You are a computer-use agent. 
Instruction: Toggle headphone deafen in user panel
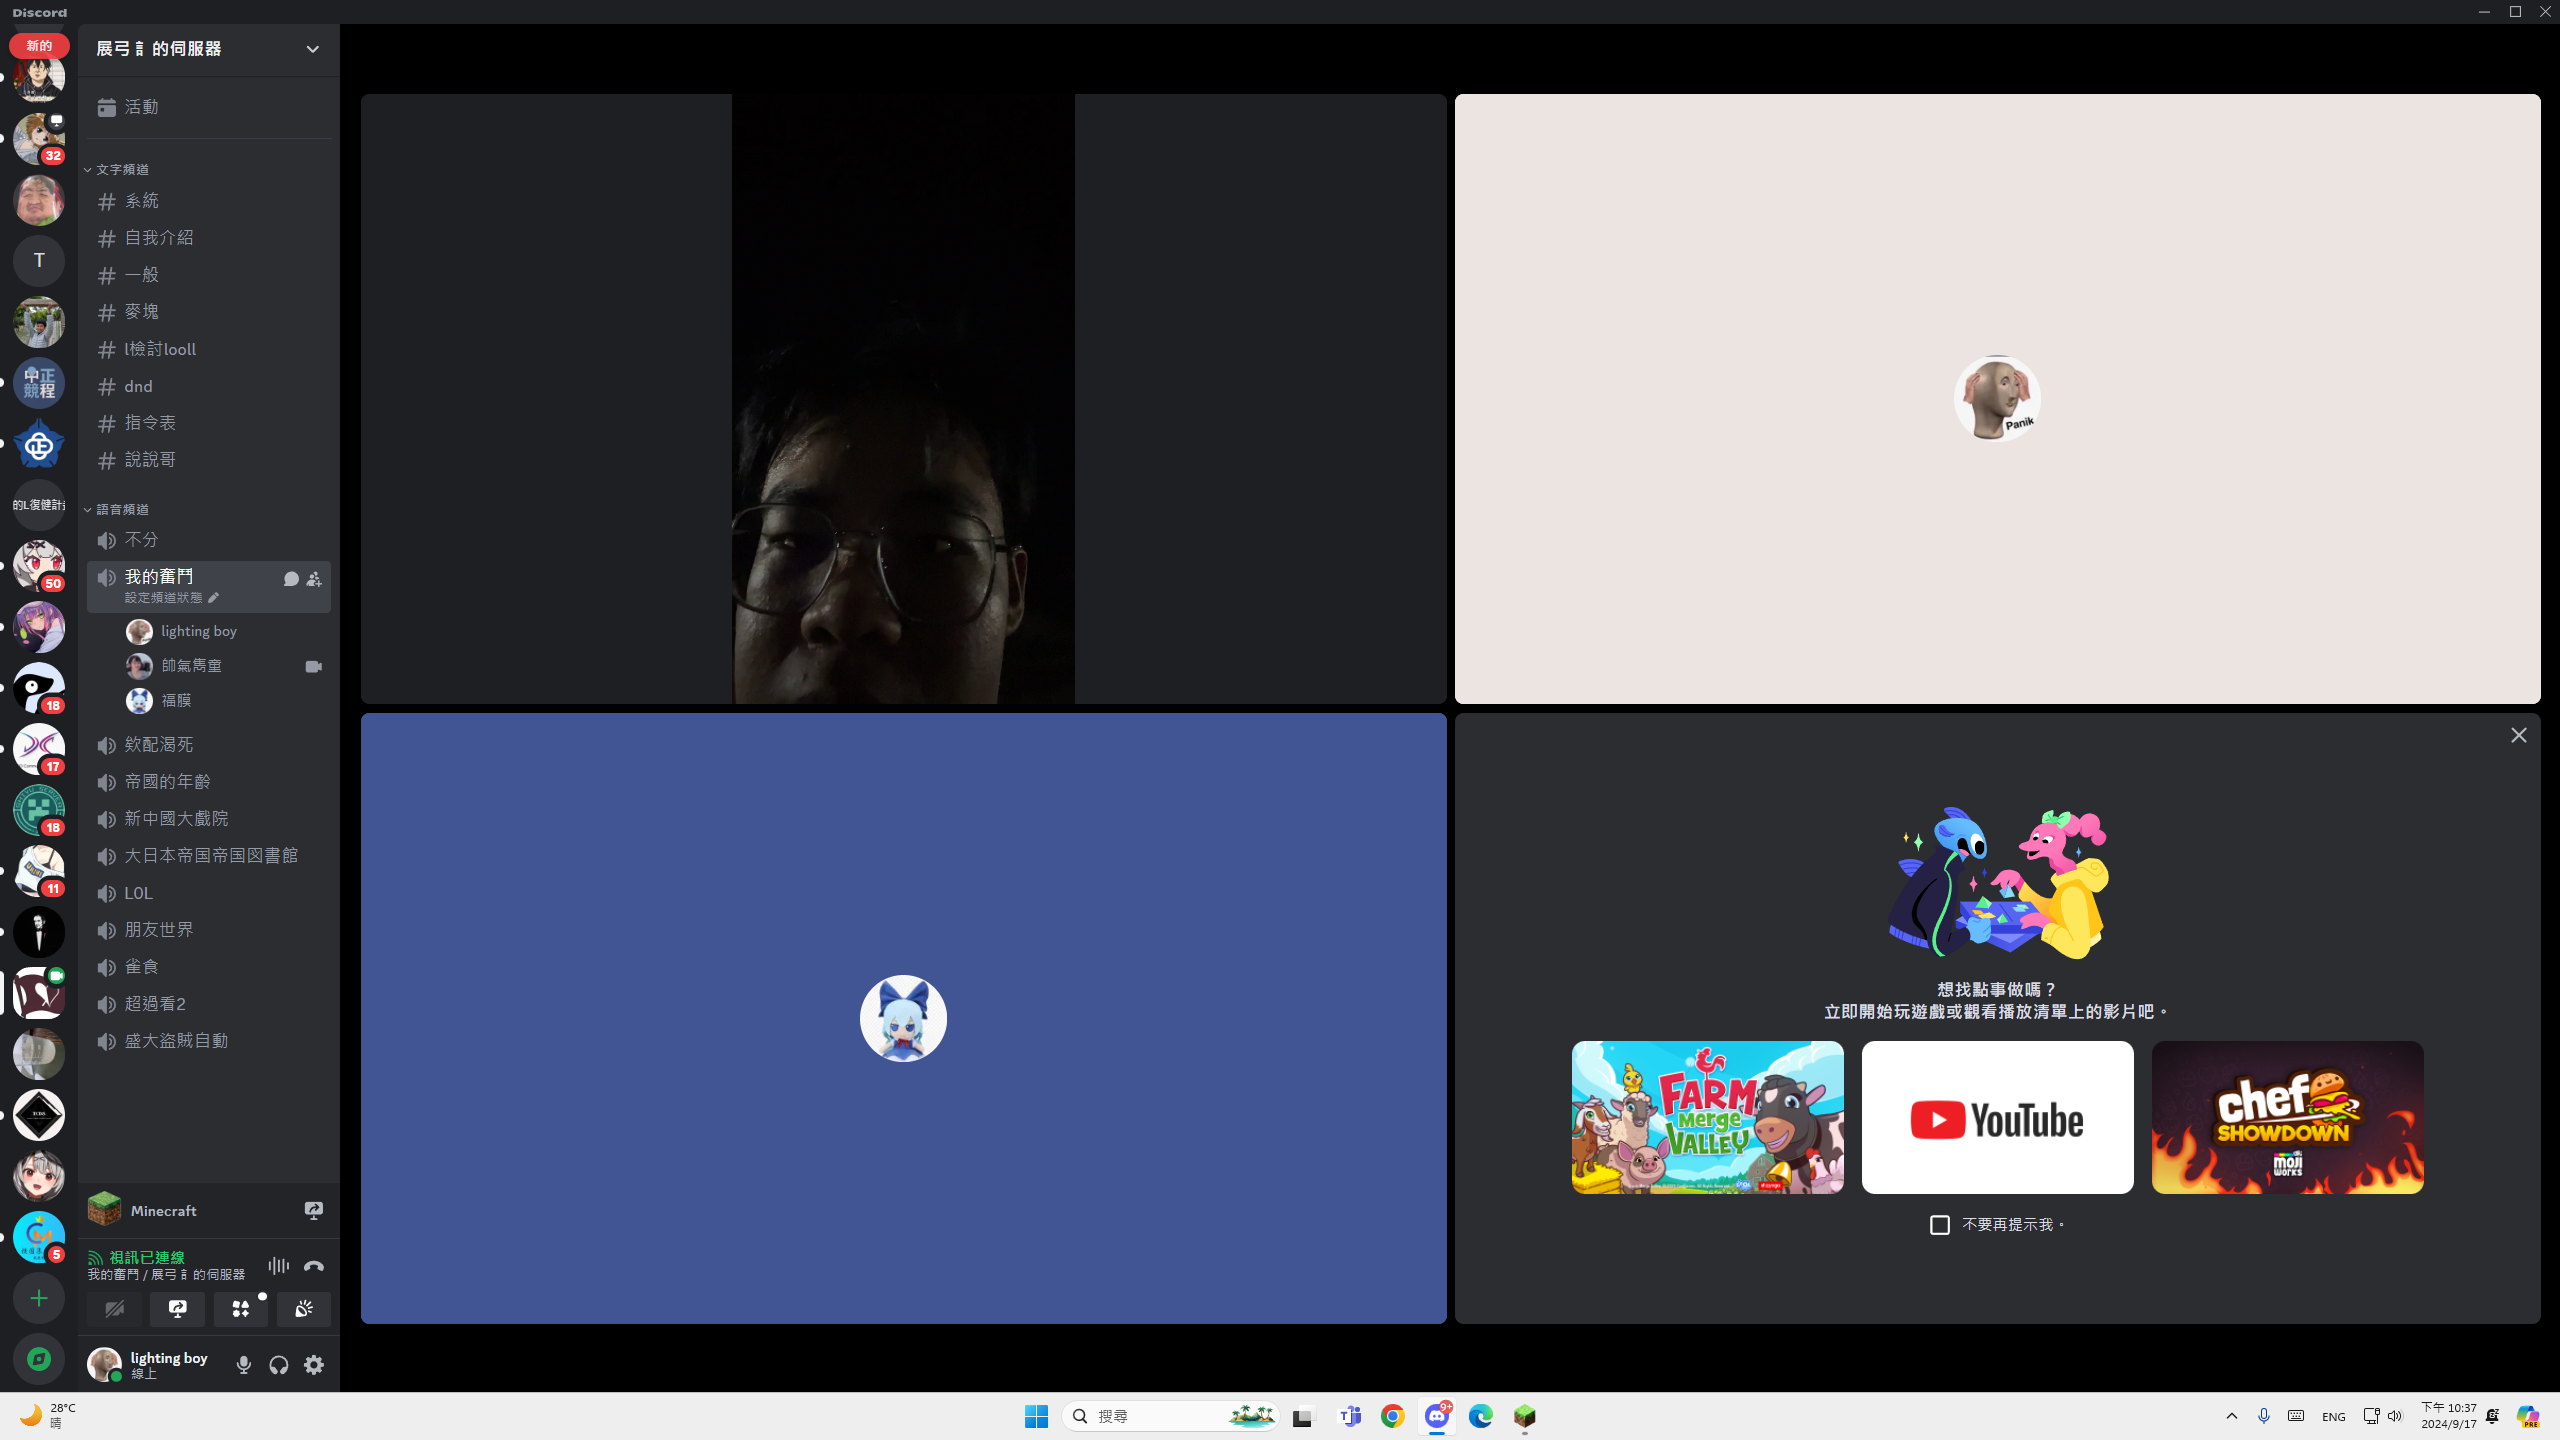coord(279,1365)
